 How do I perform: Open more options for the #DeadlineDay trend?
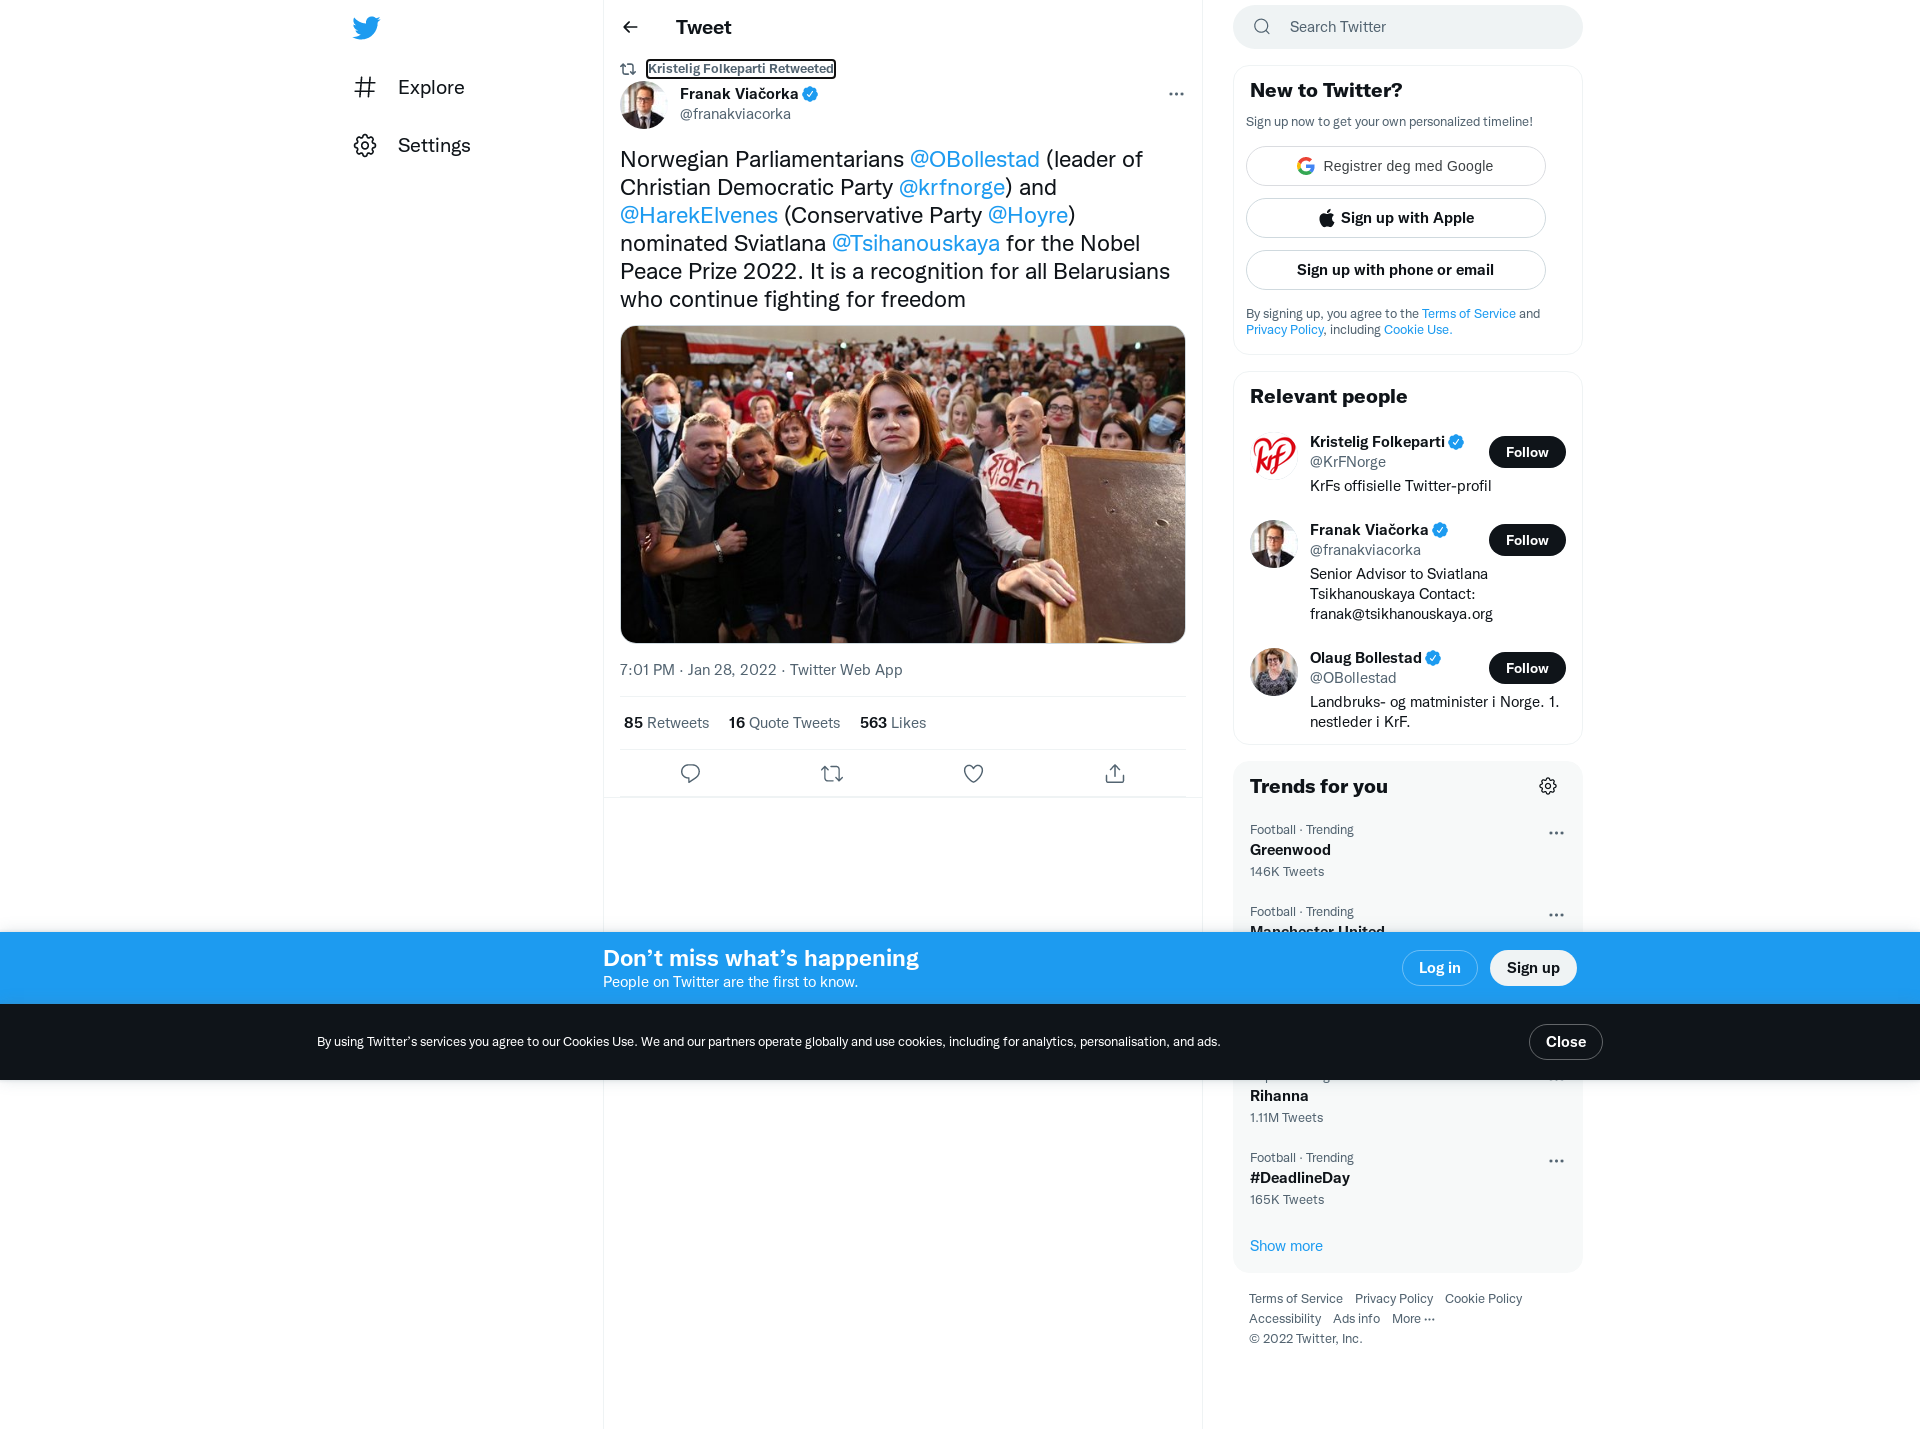1556,1161
